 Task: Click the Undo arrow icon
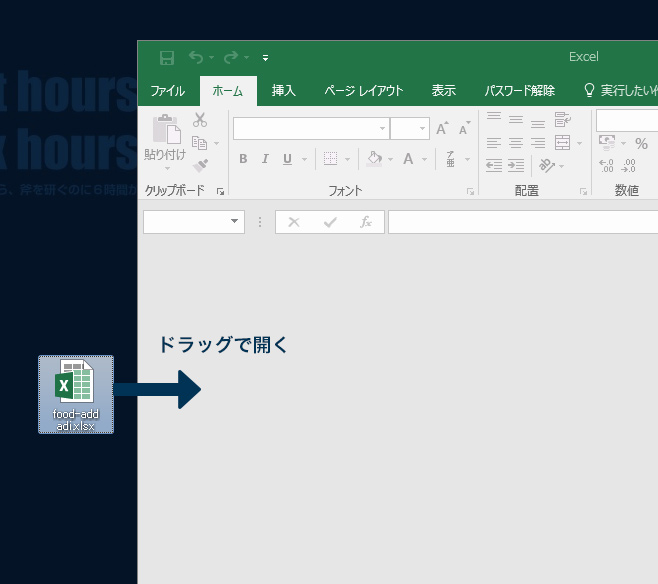click(x=196, y=57)
